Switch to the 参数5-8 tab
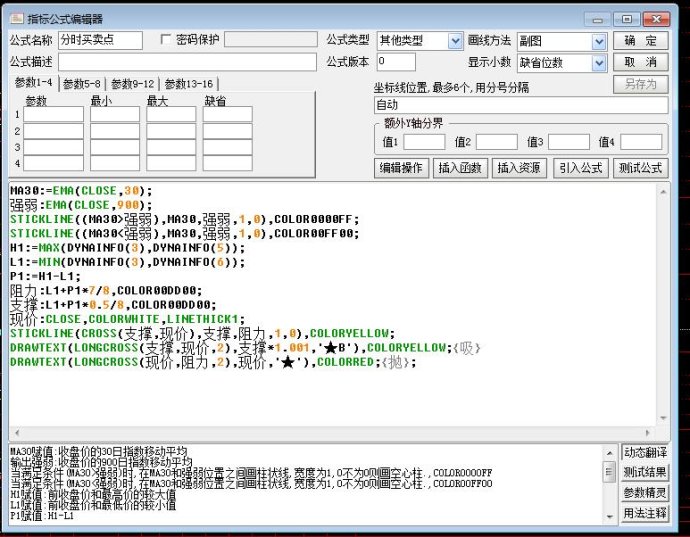 (x=82, y=84)
